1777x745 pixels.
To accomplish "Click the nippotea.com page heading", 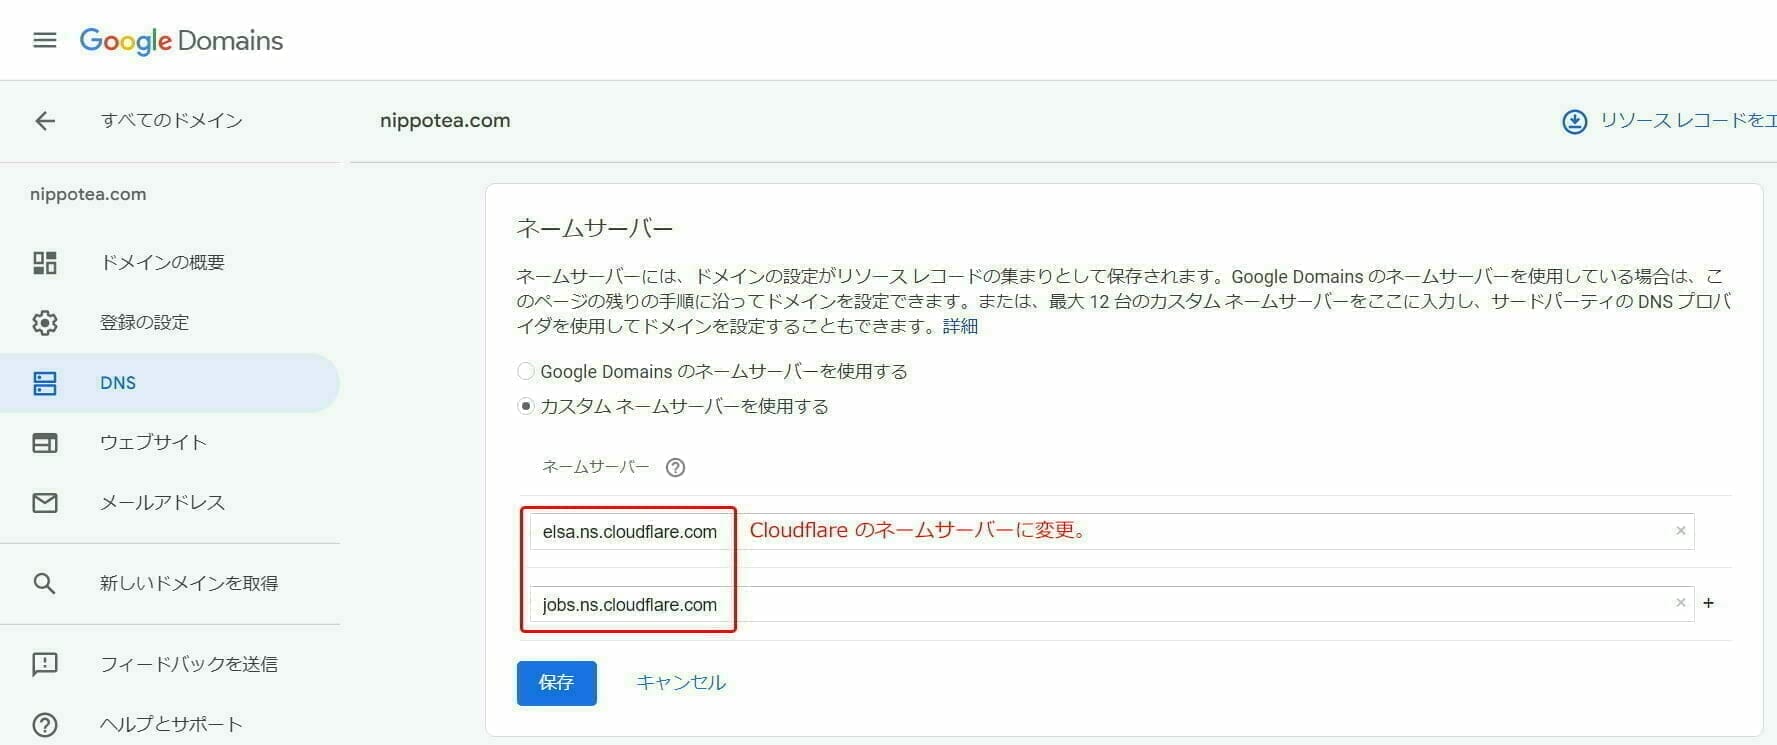I will pos(445,121).
